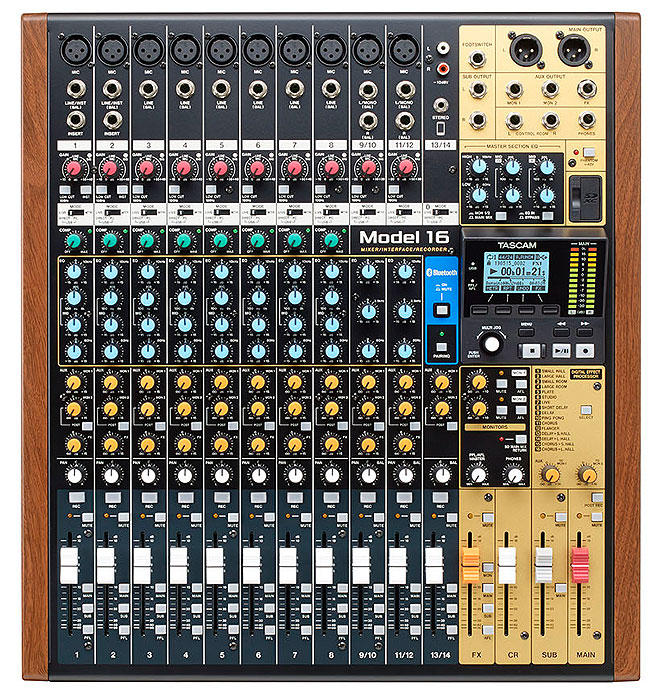Mute the SUB output strip
The width and height of the screenshot is (660, 694).
coord(560,517)
